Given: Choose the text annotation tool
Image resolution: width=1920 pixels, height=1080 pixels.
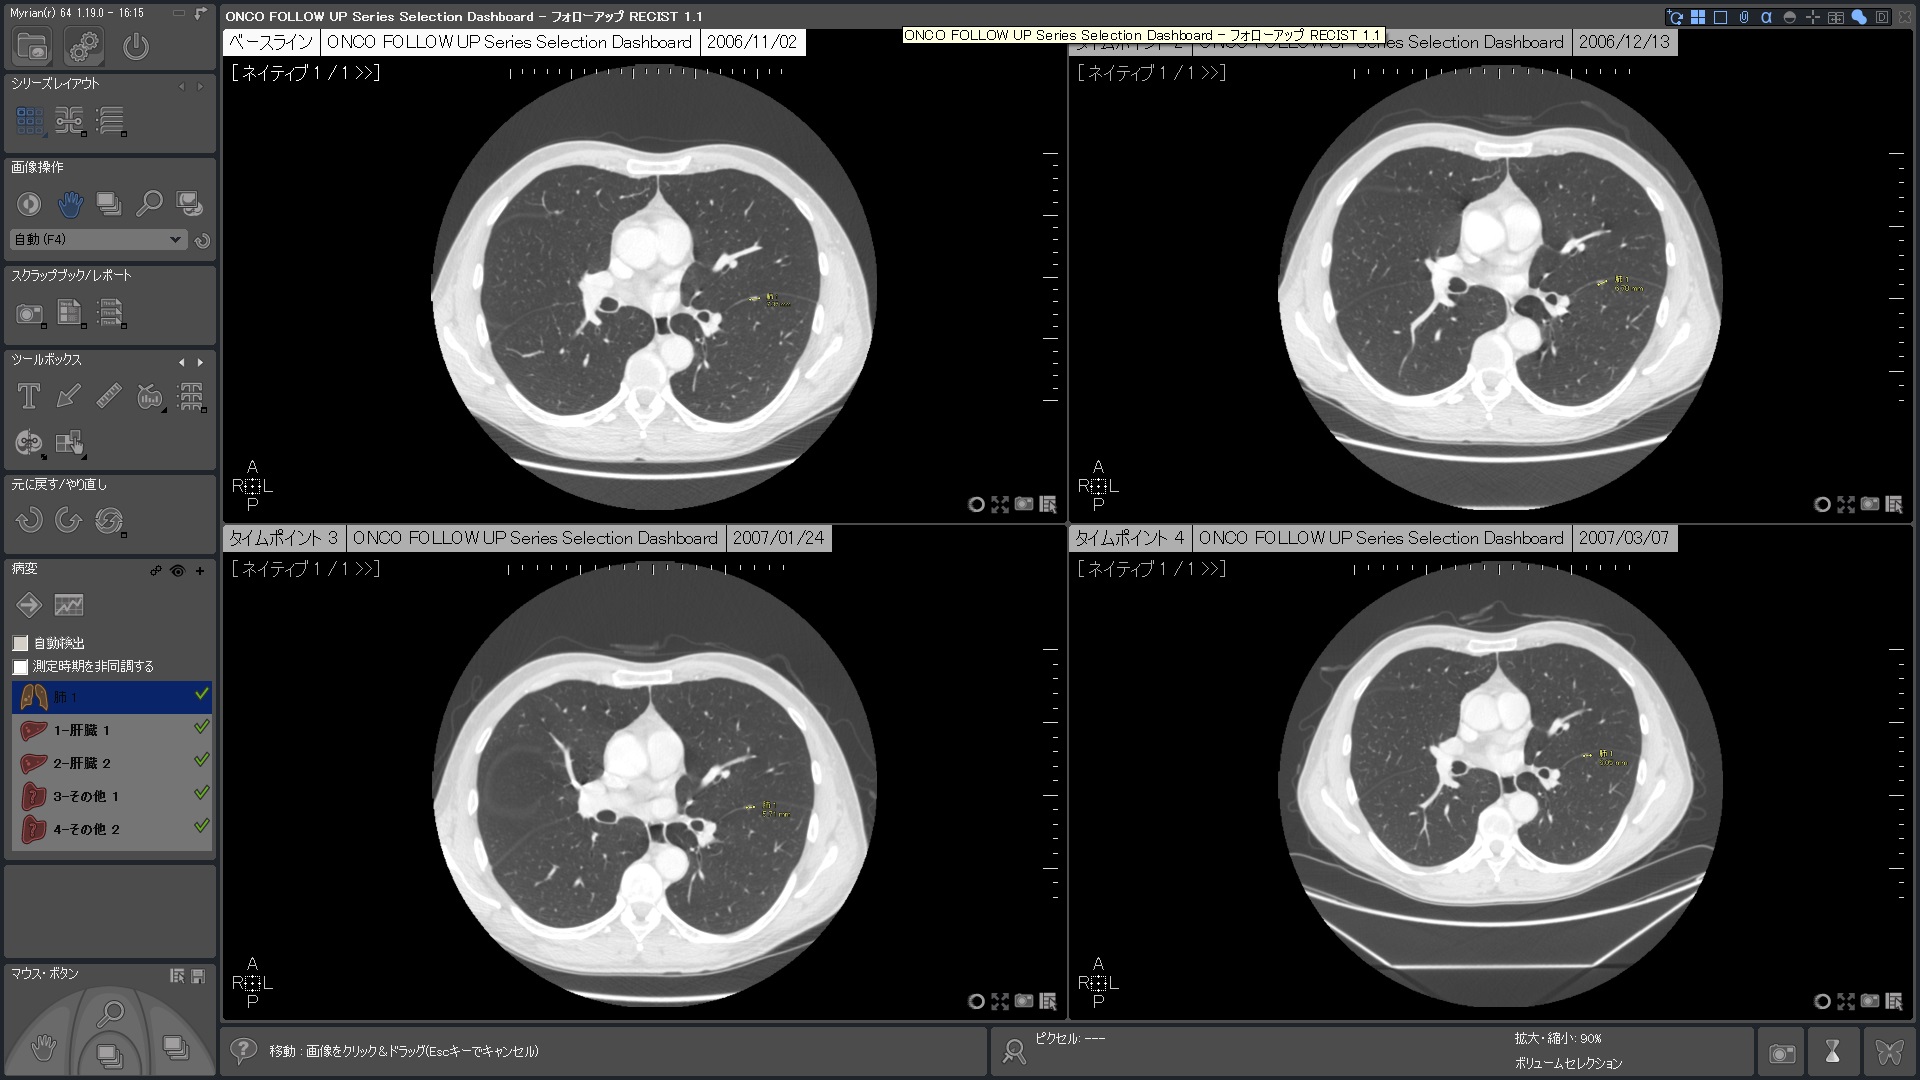Looking at the screenshot, I should pyautogui.click(x=29, y=396).
